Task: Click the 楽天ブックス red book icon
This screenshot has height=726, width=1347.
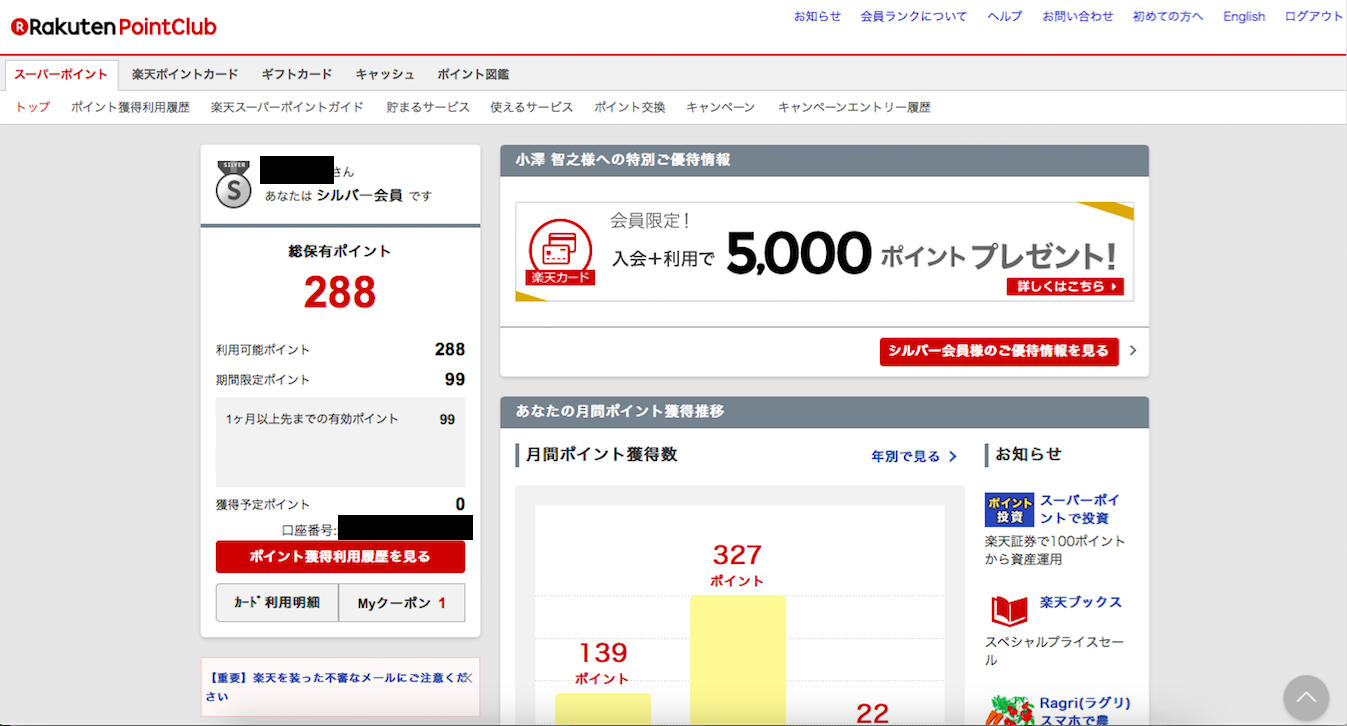Action: point(1009,609)
